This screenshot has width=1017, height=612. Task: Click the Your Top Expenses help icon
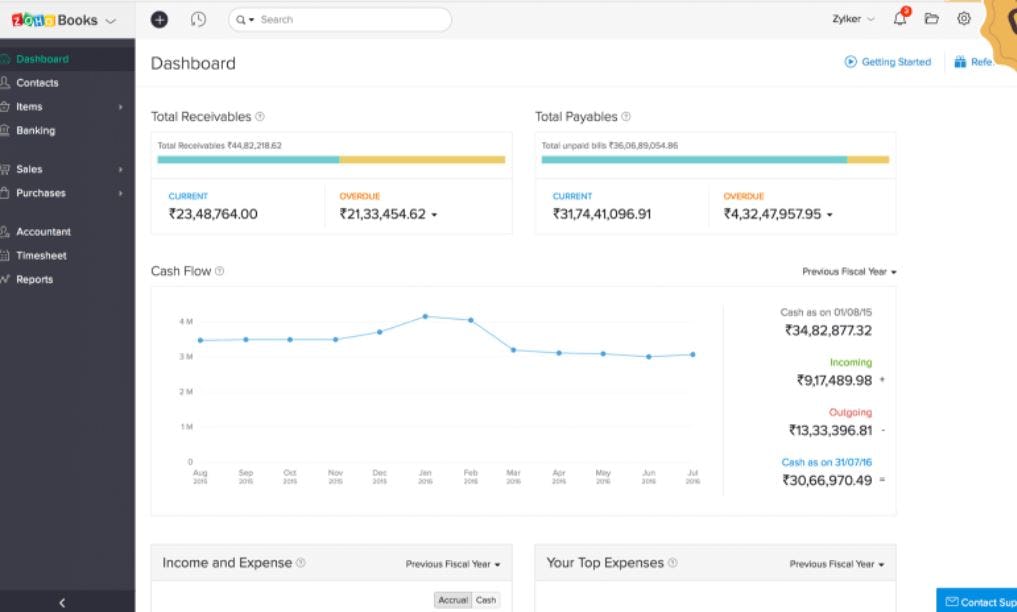pos(672,563)
